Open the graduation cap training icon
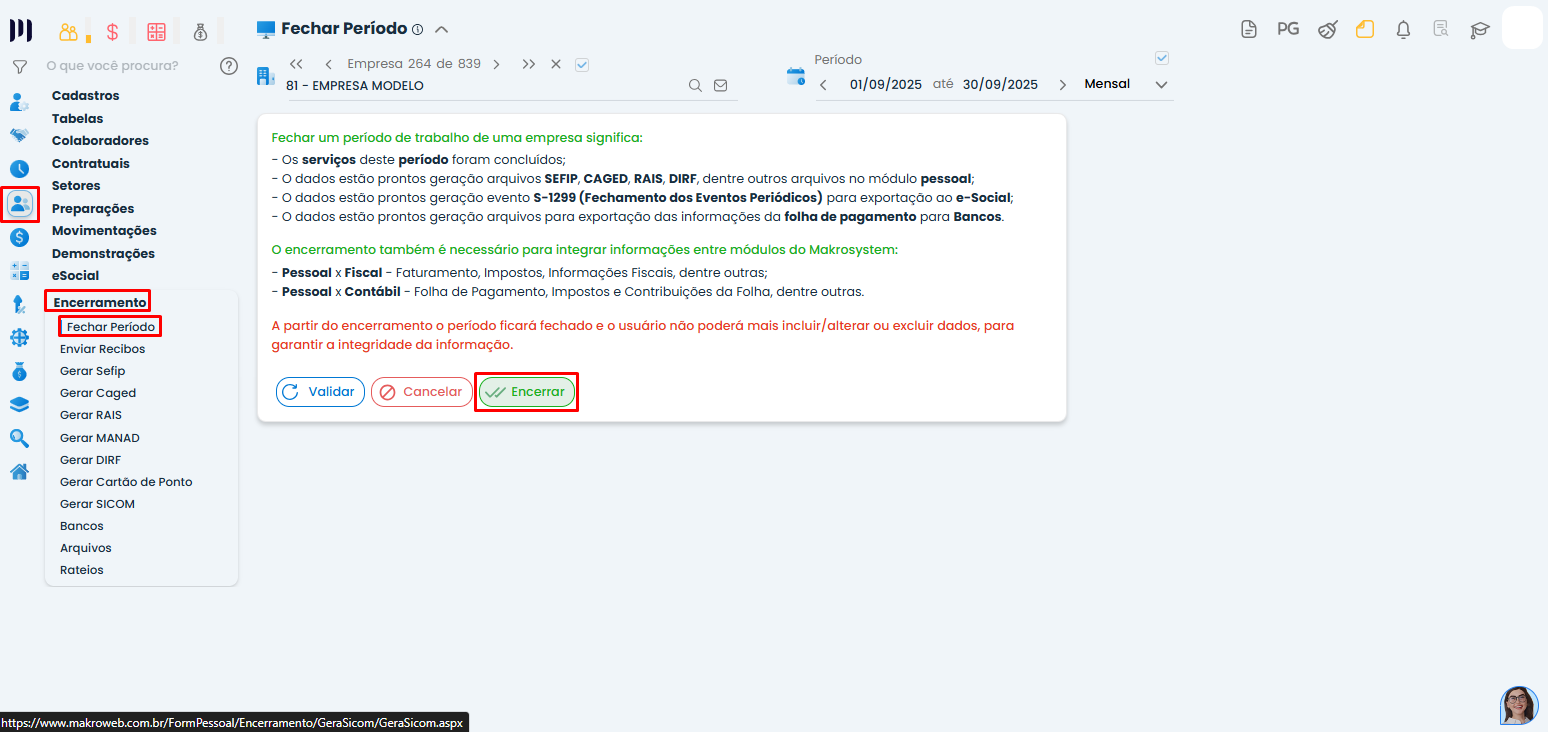The height and width of the screenshot is (732, 1548). click(x=1479, y=30)
